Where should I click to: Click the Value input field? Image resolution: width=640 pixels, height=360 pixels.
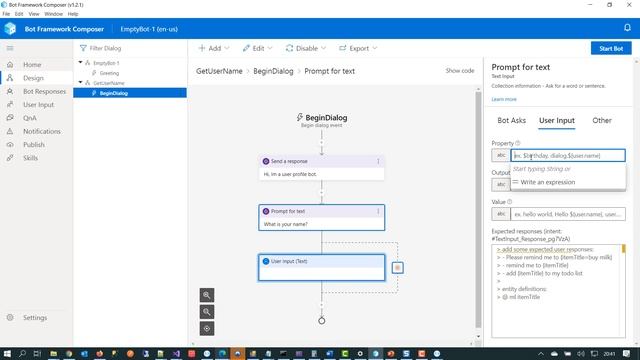pos(568,214)
